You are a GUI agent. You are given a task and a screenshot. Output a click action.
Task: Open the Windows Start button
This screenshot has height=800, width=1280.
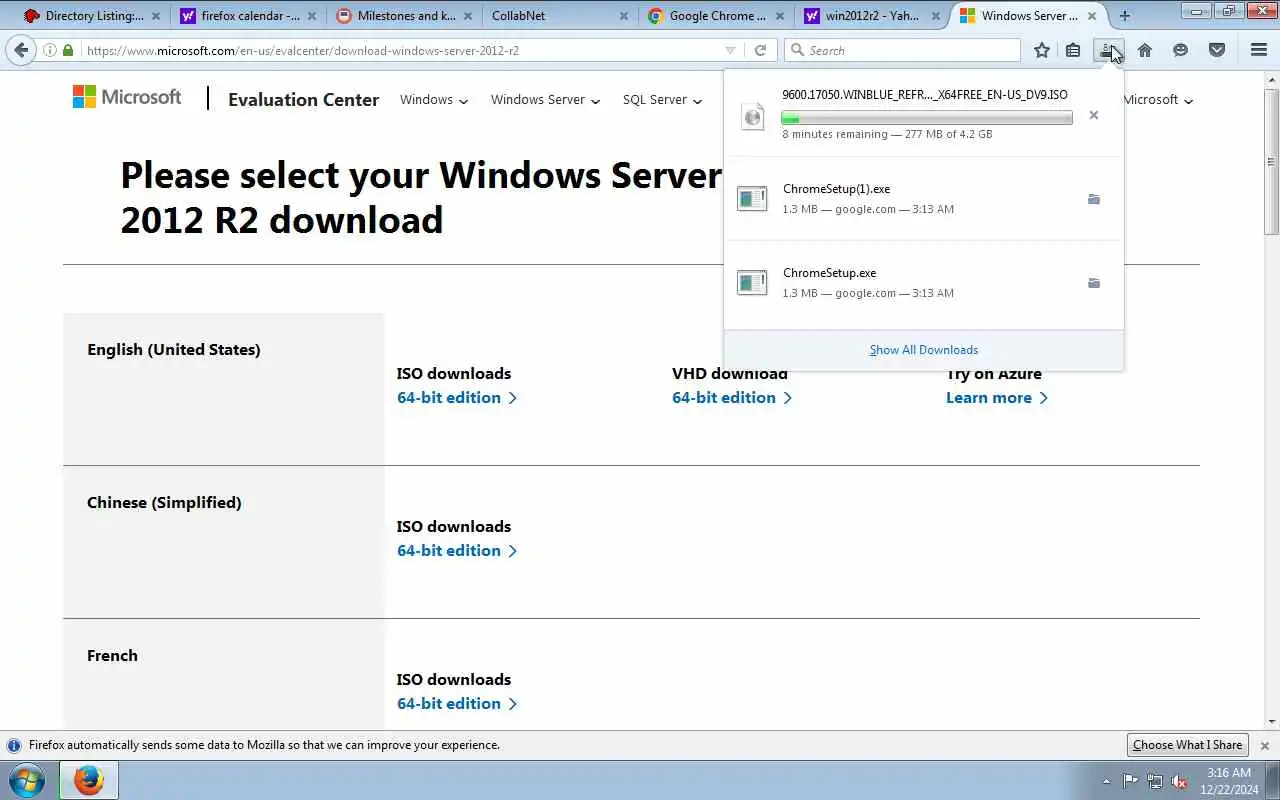point(27,780)
